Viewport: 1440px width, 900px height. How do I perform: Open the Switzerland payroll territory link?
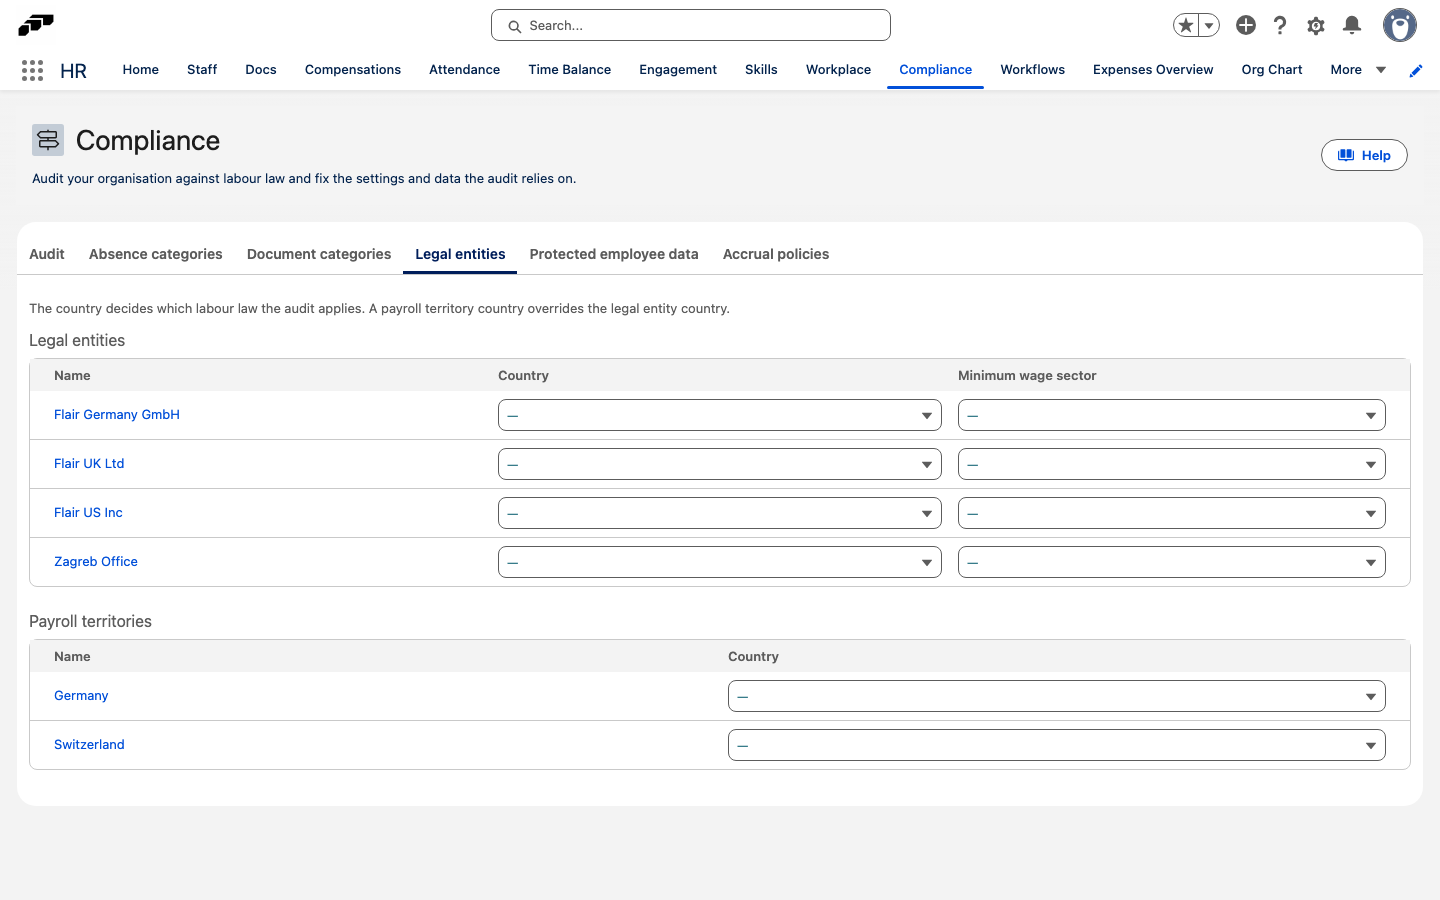tap(89, 745)
